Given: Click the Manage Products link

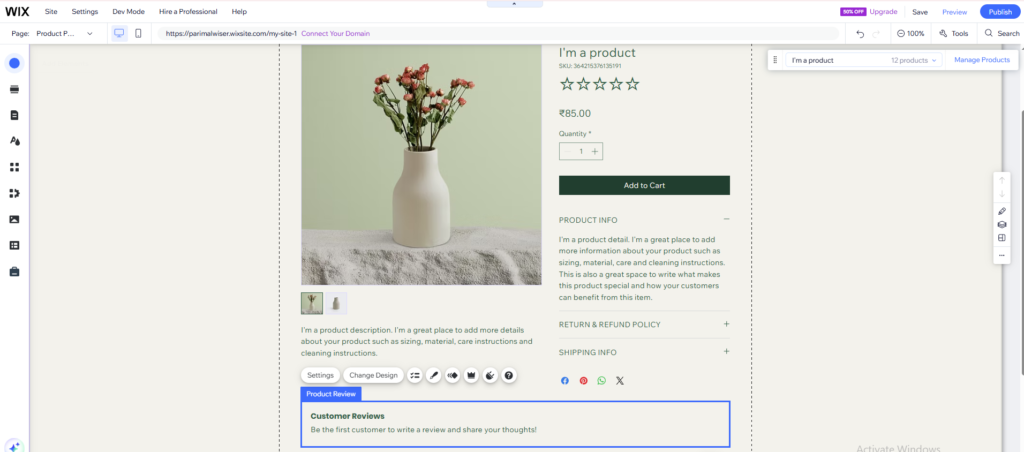Looking at the screenshot, I should (x=981, y=60).
